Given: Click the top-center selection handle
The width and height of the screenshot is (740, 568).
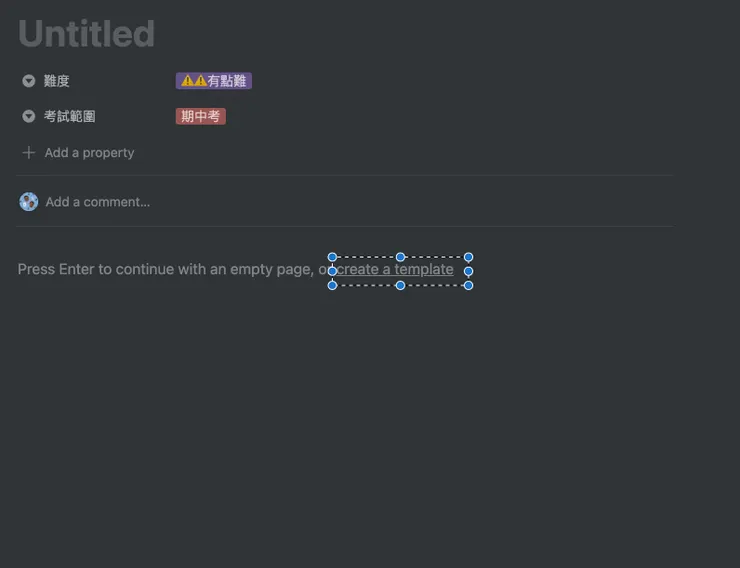Looking at the screenshot, I should (x=400, y=257).
